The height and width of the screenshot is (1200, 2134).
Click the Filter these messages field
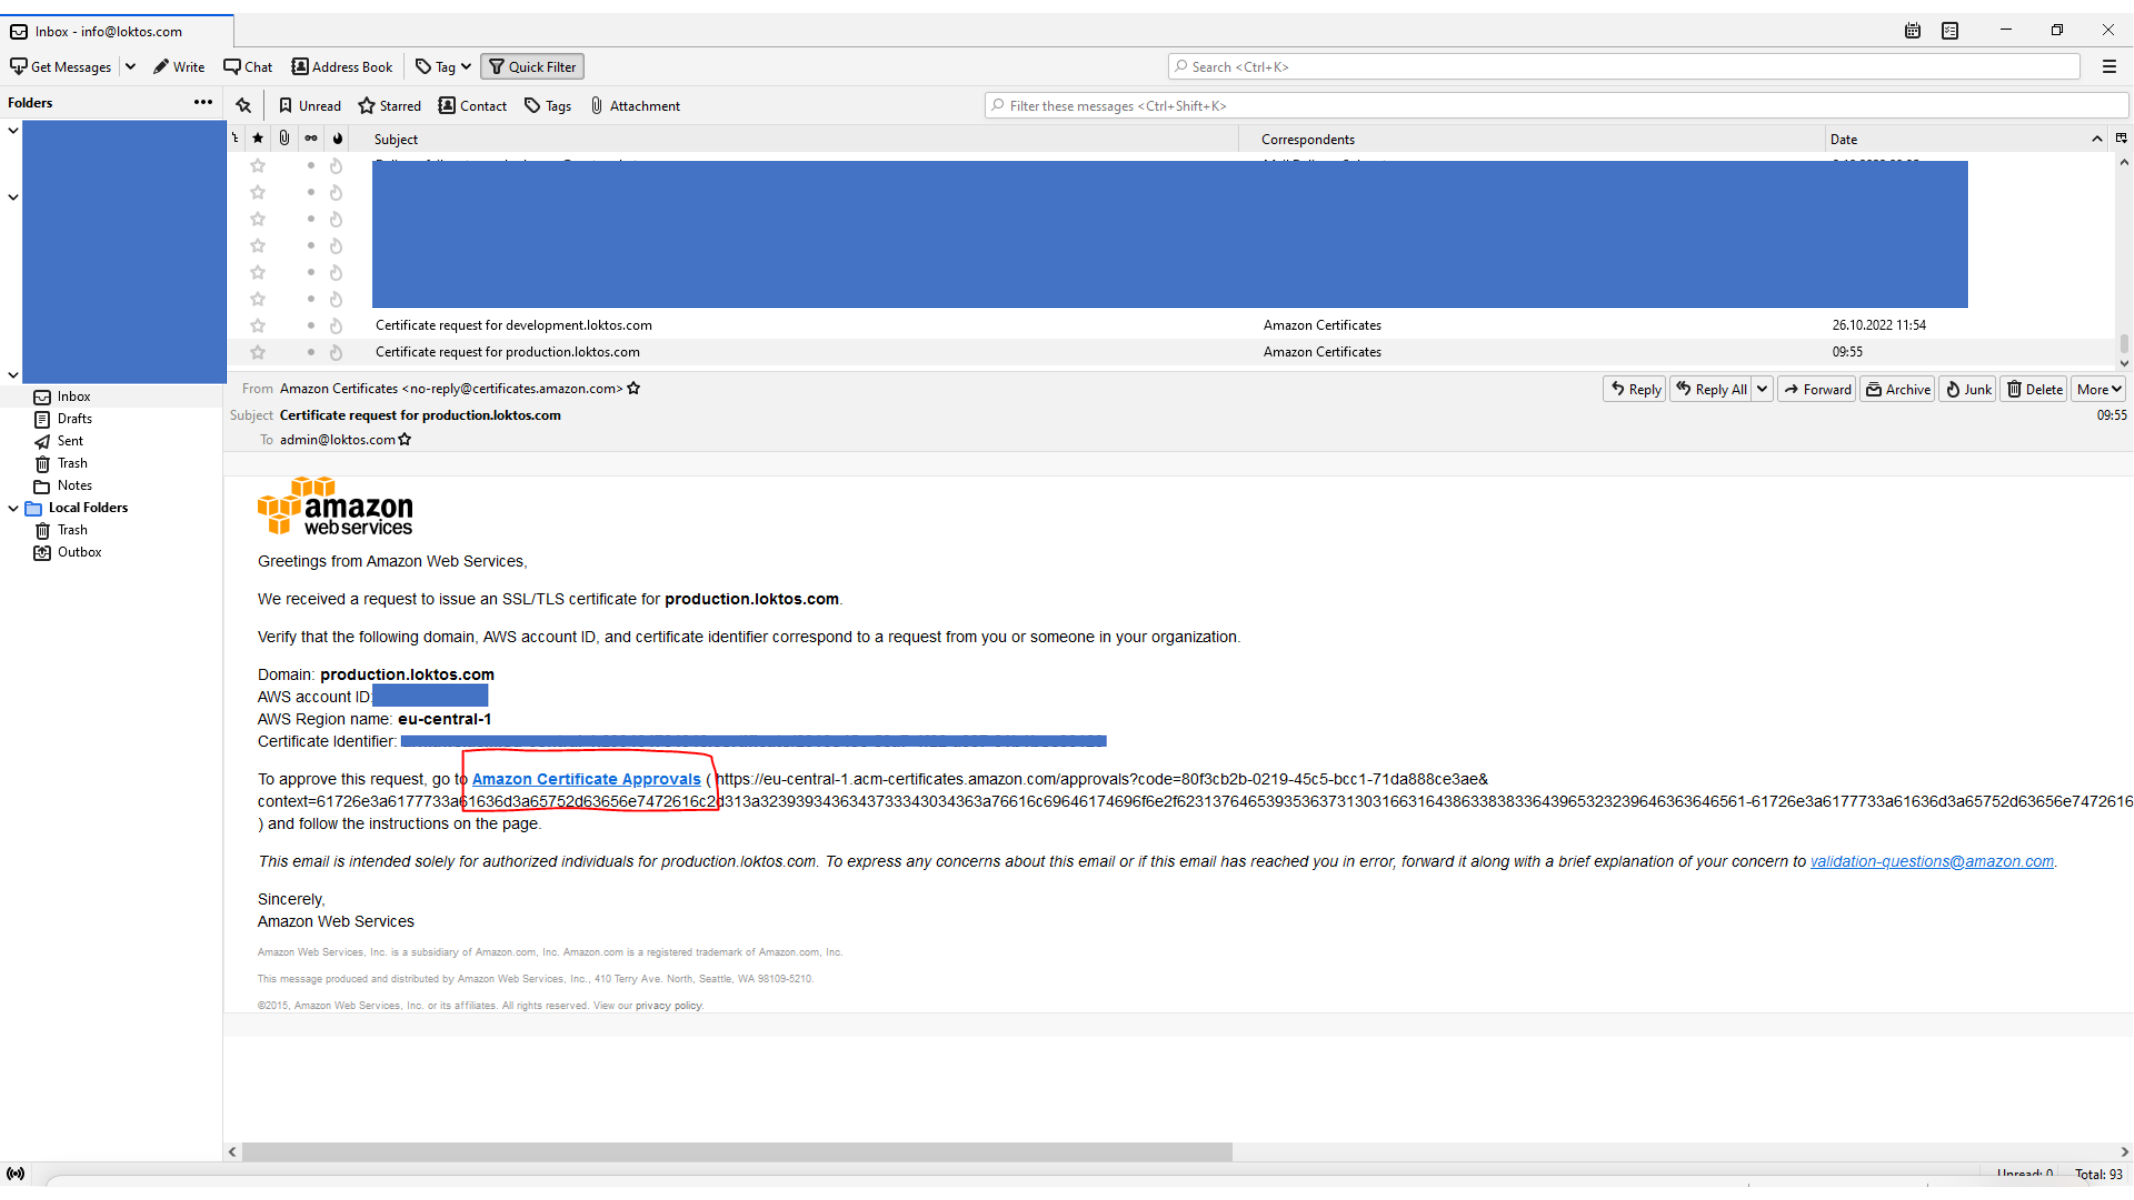point(1556,106)
